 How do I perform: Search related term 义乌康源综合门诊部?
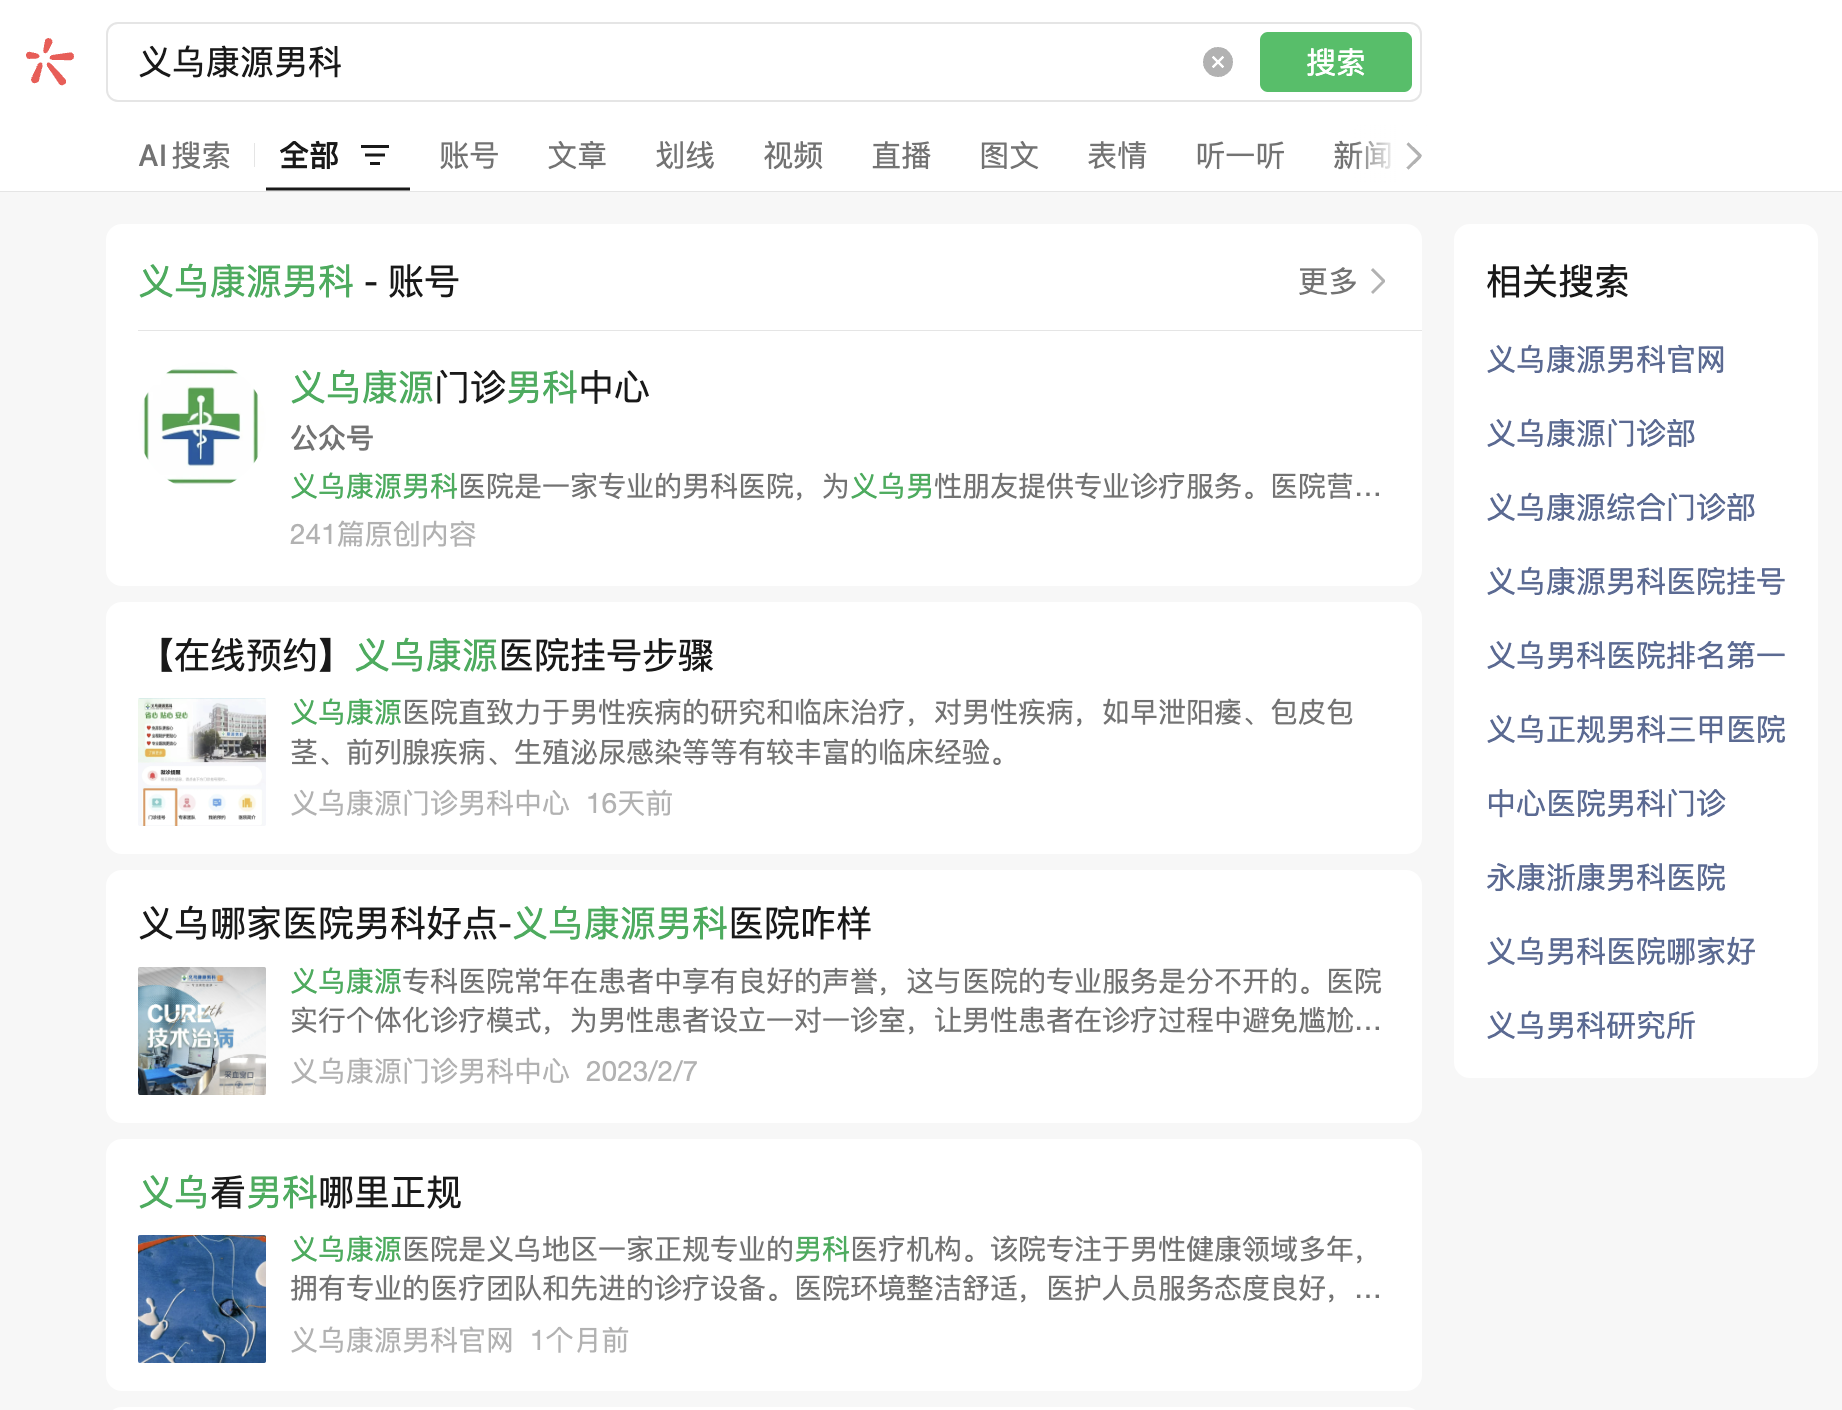point(1621,507)
